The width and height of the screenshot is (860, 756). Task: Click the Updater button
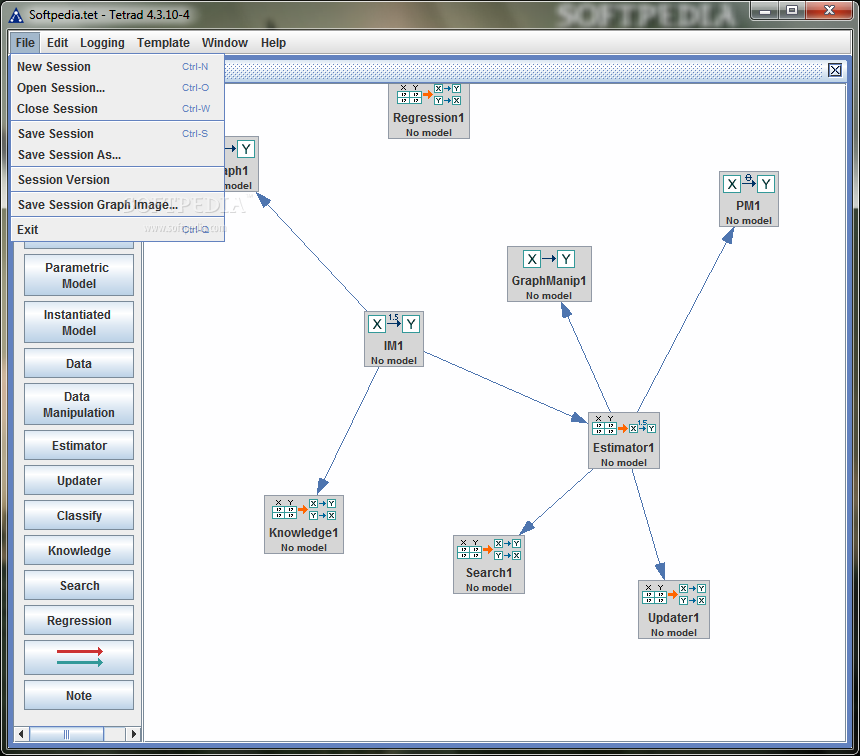[79, 481]
